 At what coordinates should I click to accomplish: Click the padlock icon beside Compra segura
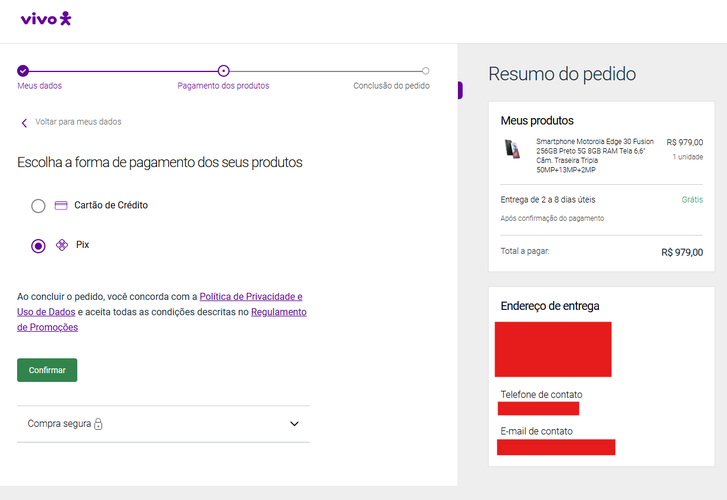(x=98, y=423)
